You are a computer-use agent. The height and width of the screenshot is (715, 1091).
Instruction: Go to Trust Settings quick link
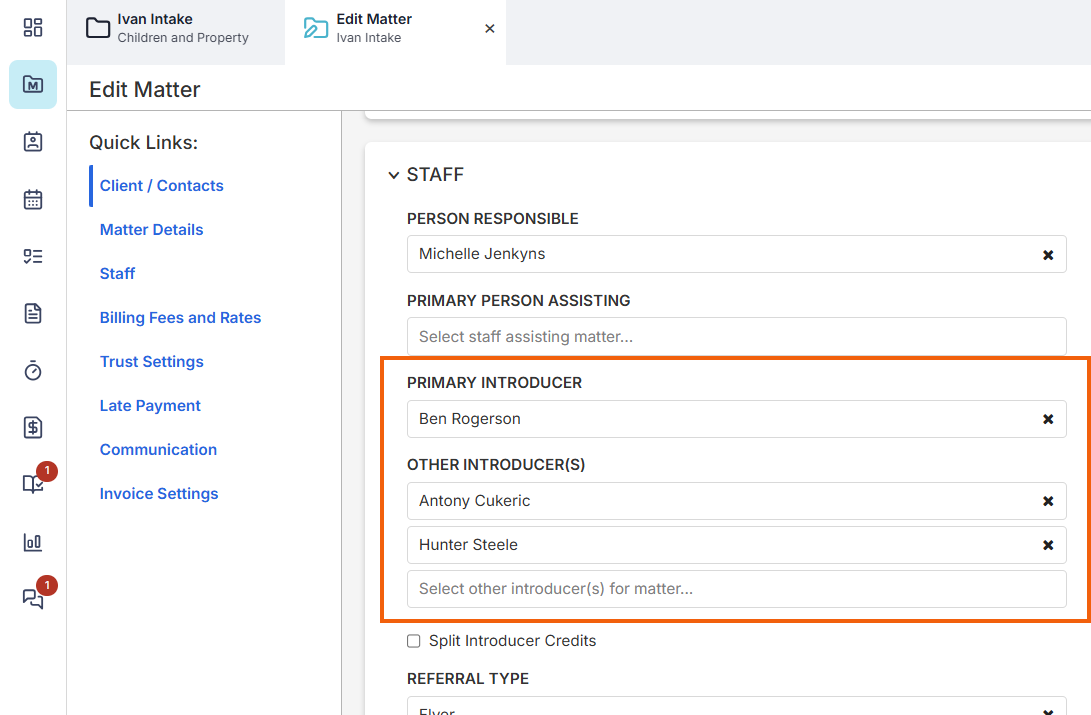click(151, 362)
